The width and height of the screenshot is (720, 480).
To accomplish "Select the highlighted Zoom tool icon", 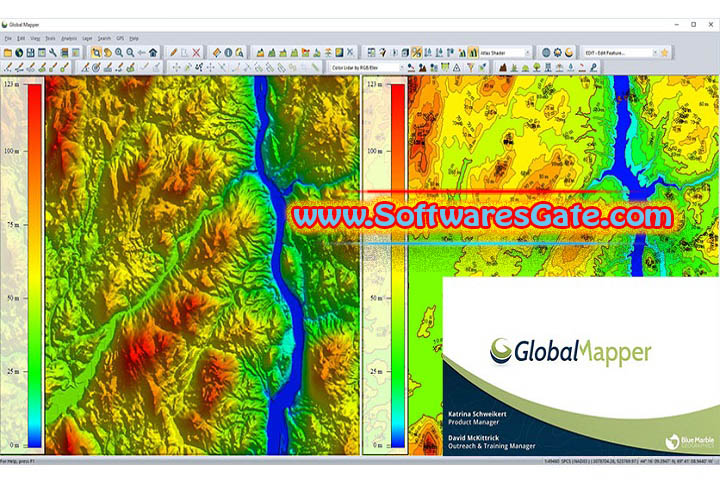I will click(96, 53).
